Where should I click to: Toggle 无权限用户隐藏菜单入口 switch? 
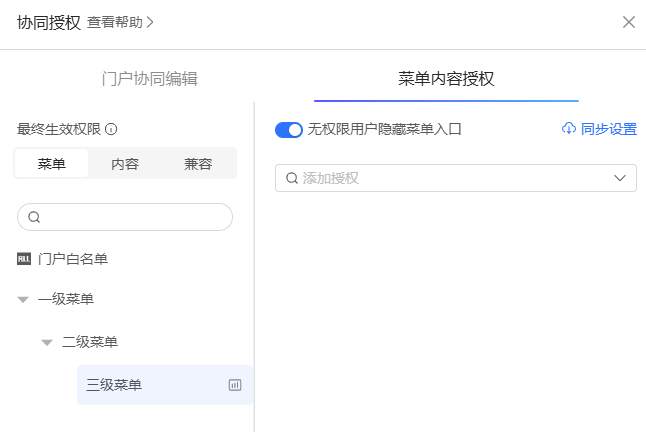click(x=289, y=129)
